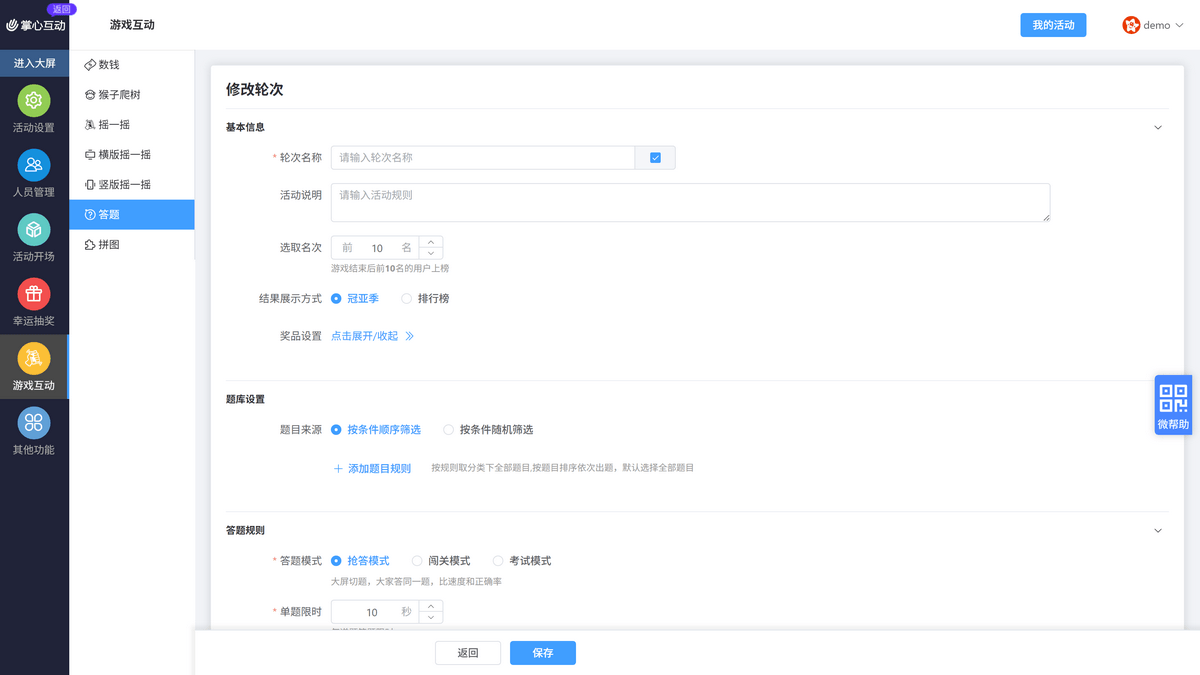The image size is (1200, 675).
Task: Open 其他功能 icon in sidebar
Action: [x=34, y=423]
